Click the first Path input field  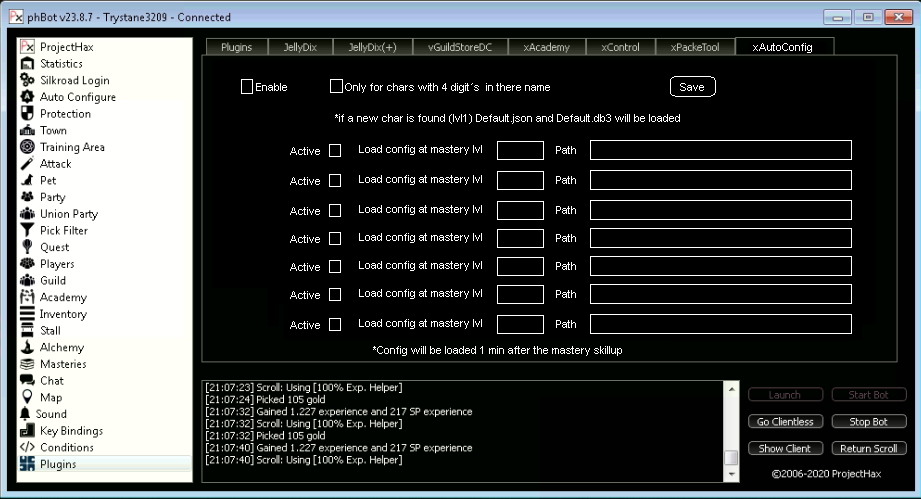pyautogui.click(x=720, y=151)
